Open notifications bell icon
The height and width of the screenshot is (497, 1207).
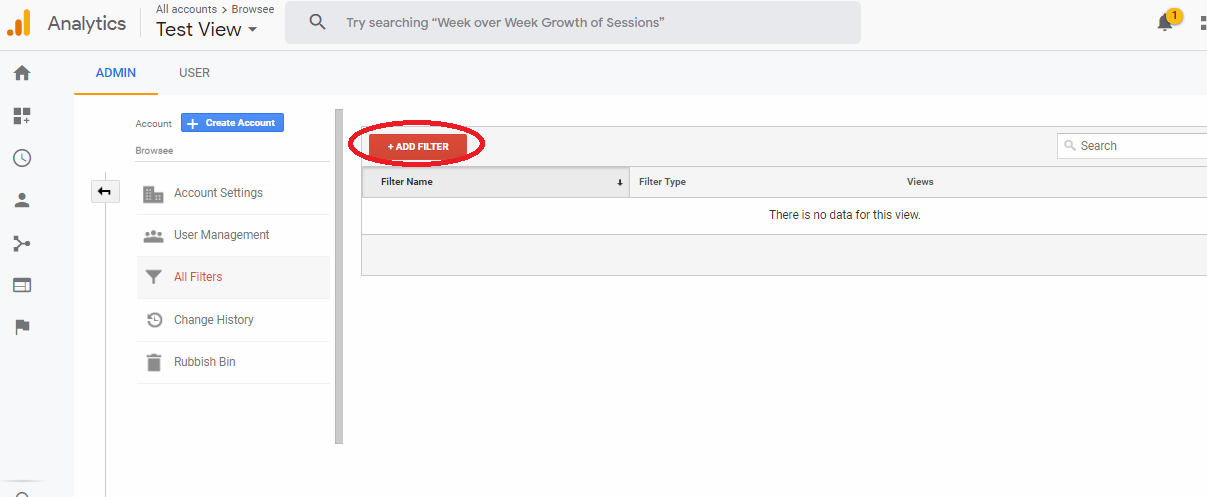(1165, 23)
